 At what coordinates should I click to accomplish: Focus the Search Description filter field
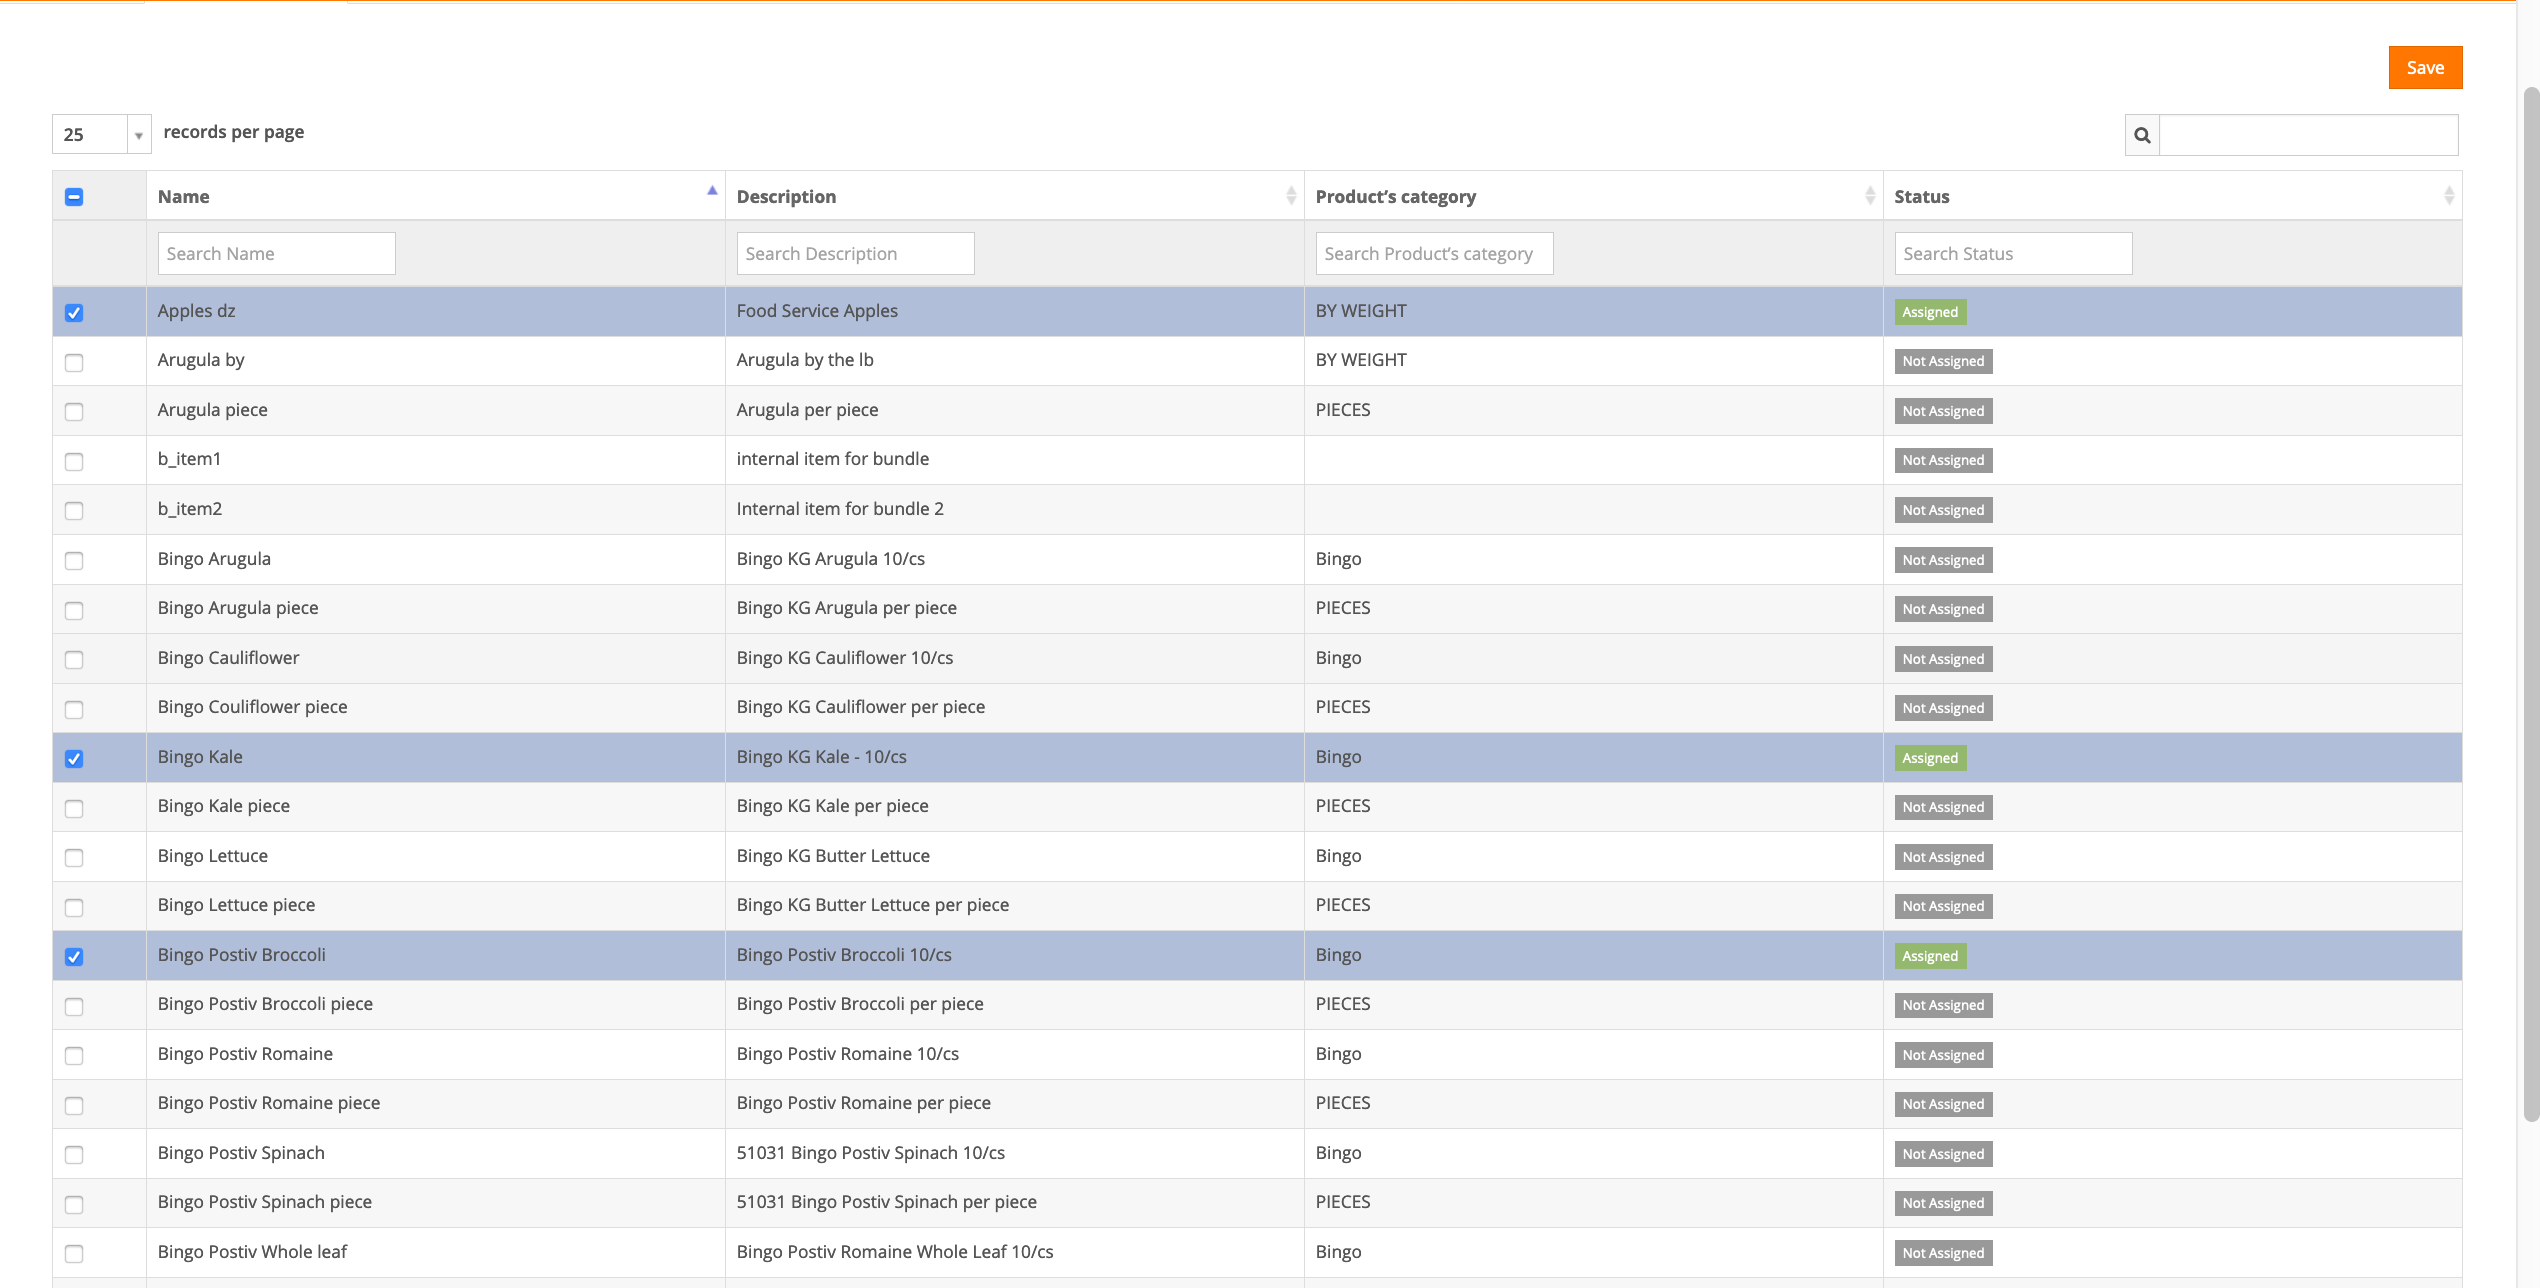tap(855, 254)
